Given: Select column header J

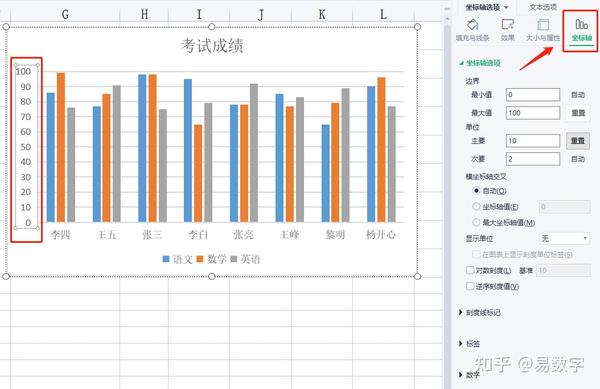Looking at the screenshot, I should click(x=261, y=15).
